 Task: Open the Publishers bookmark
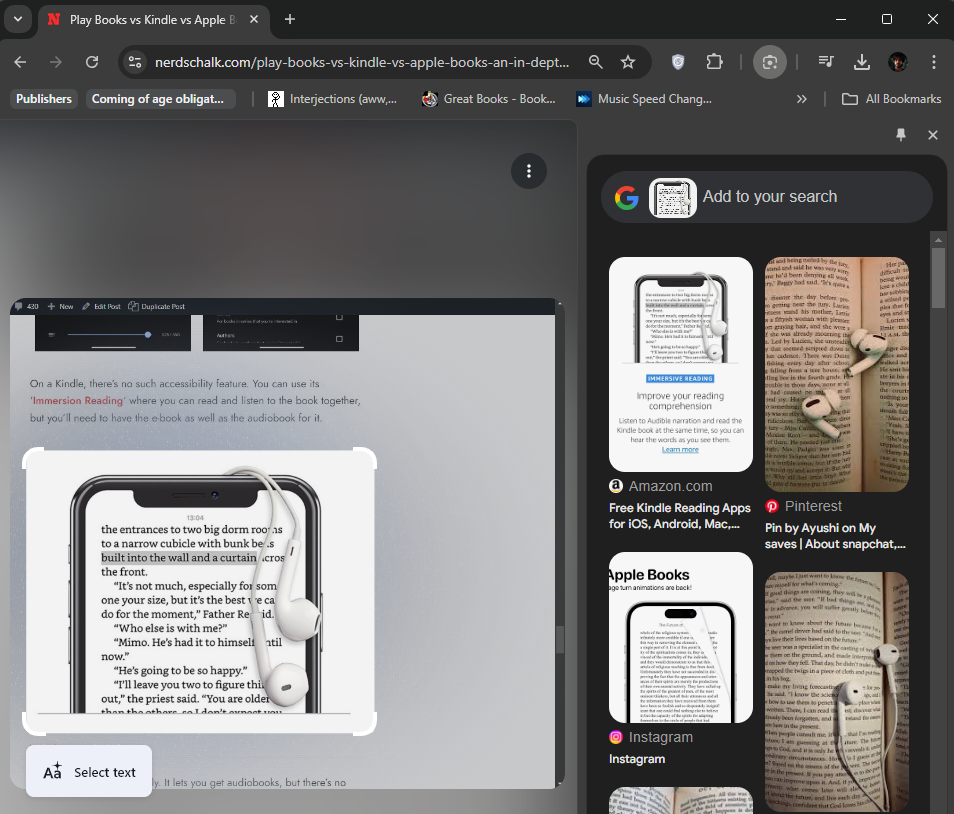tap(44, 99)
